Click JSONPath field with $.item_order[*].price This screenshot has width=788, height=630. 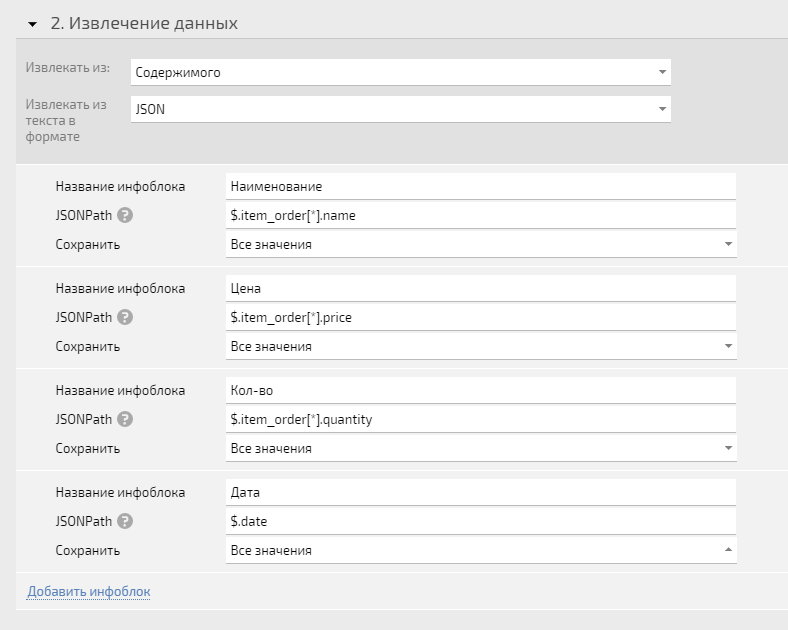(x=481, y=318)
